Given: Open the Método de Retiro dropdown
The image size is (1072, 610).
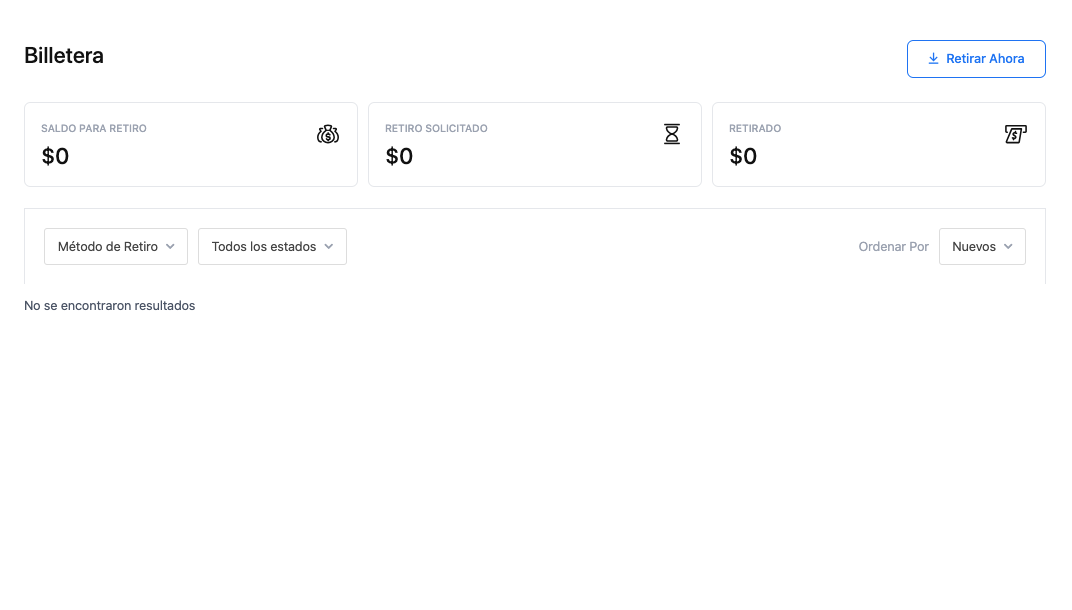Looking at the screenshot, I should 116,246.
